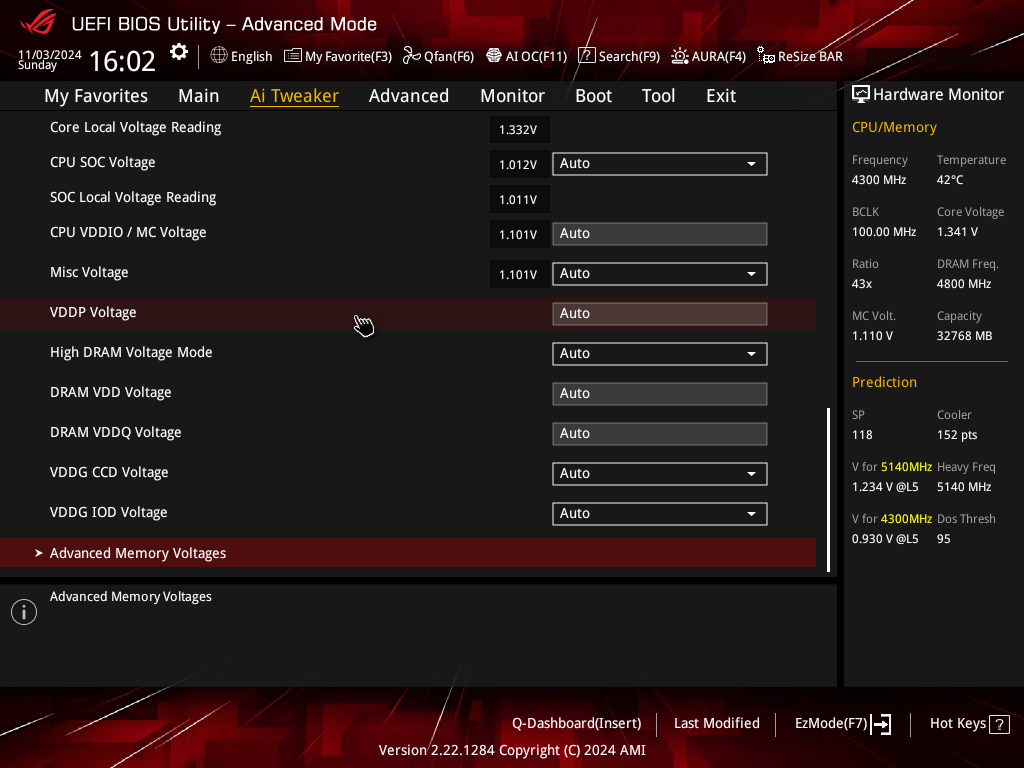Switch to Main tab
Viewport: 1024px width, 768px height.
point(199,96)
